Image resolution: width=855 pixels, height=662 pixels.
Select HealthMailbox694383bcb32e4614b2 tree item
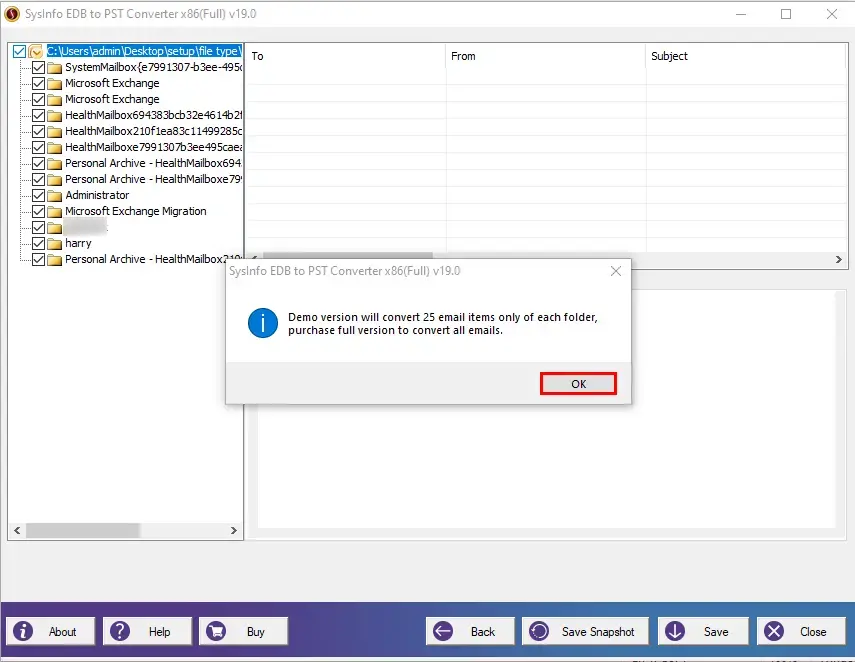click(x=153, y=115)
